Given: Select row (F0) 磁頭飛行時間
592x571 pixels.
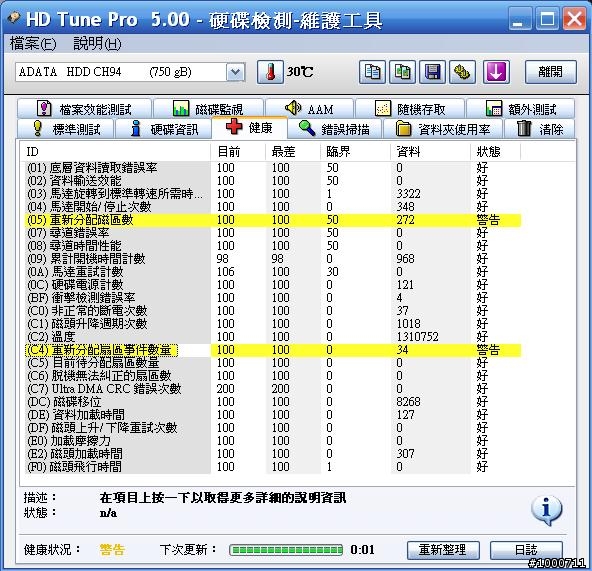Looking at the screenshot, I should pos(273,467).
